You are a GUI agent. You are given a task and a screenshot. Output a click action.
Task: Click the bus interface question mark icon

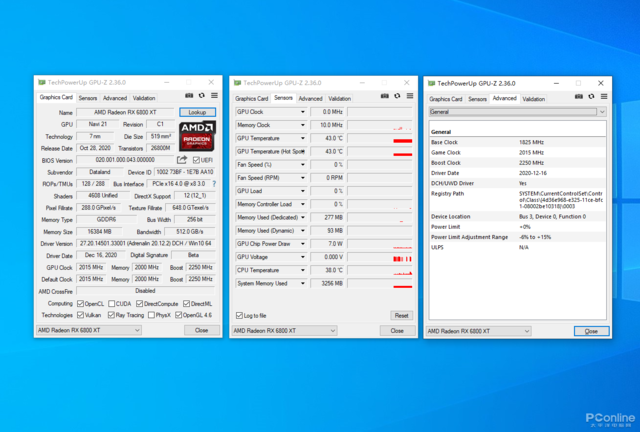pyautogui.click(x=214, y=184)
